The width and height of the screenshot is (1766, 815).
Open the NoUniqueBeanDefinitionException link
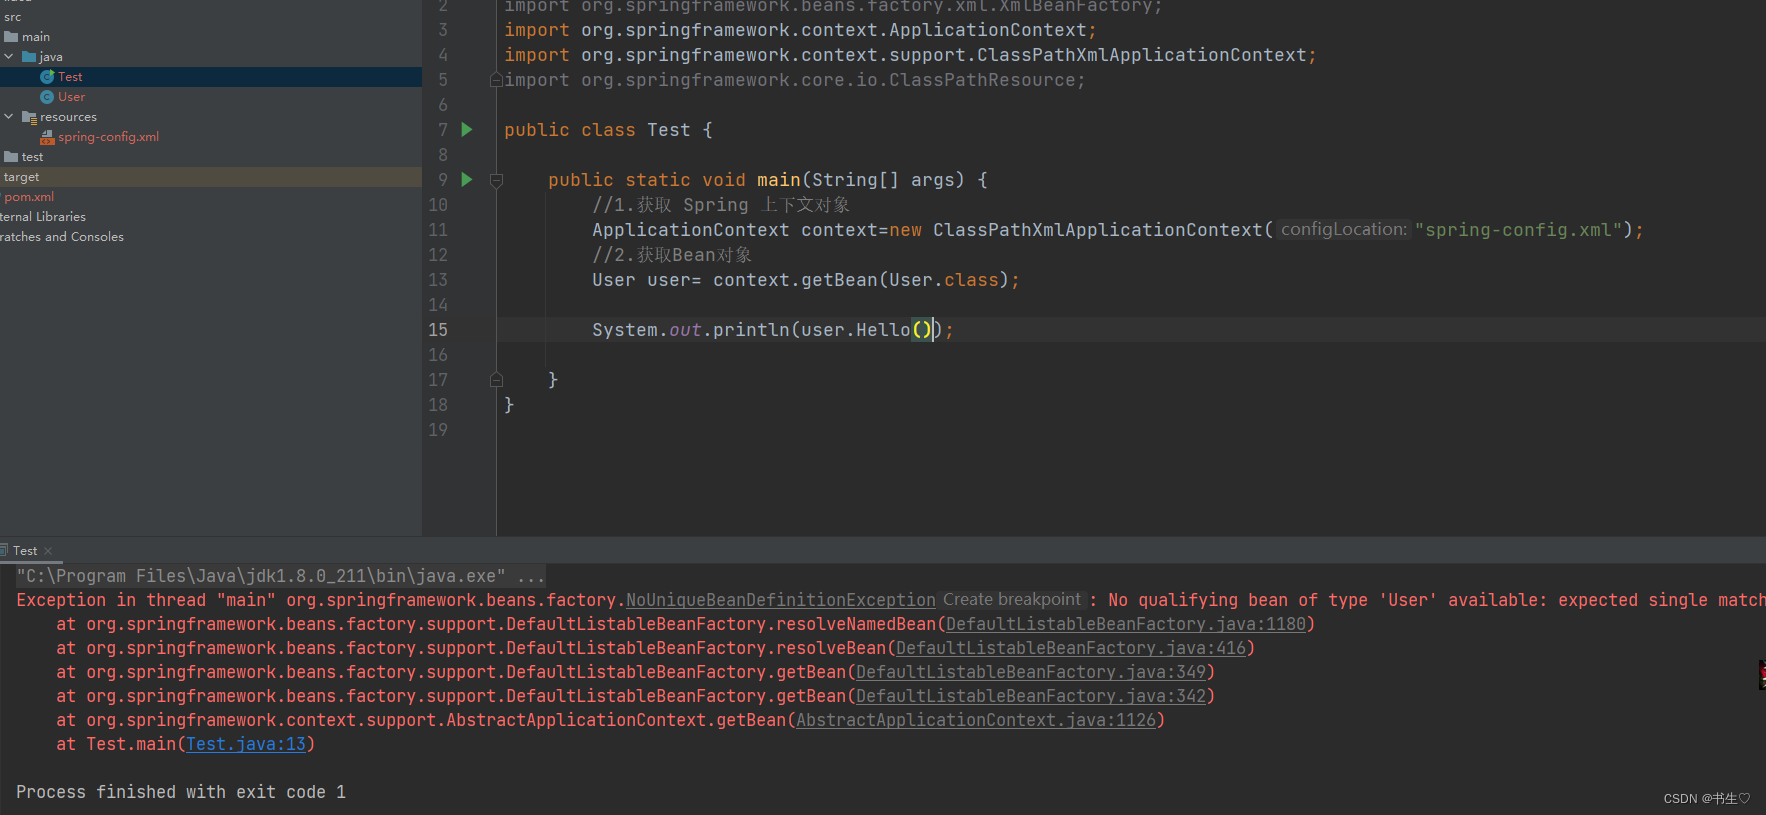click(x=781, y=600)
